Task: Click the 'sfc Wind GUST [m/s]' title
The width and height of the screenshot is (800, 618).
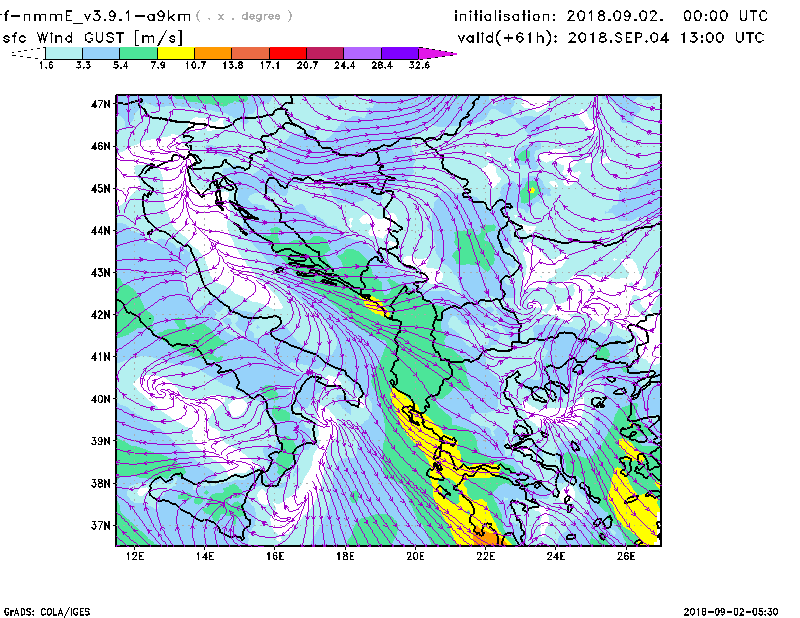Action: point(92,38)
